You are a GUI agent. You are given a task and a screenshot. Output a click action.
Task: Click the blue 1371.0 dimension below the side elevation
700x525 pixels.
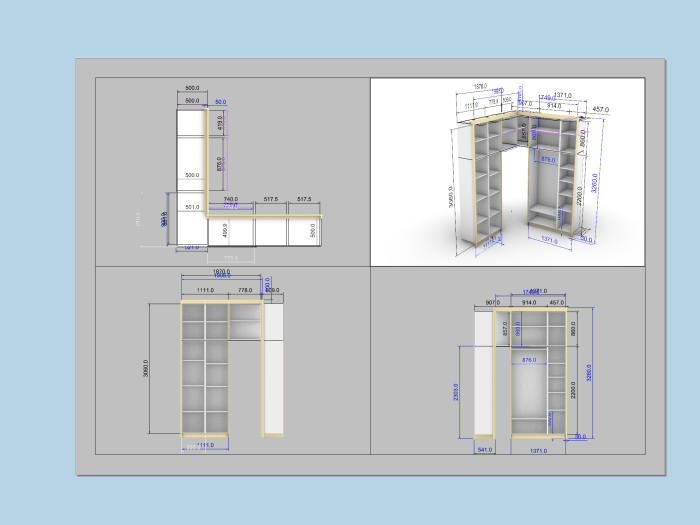tap(538, 451)
